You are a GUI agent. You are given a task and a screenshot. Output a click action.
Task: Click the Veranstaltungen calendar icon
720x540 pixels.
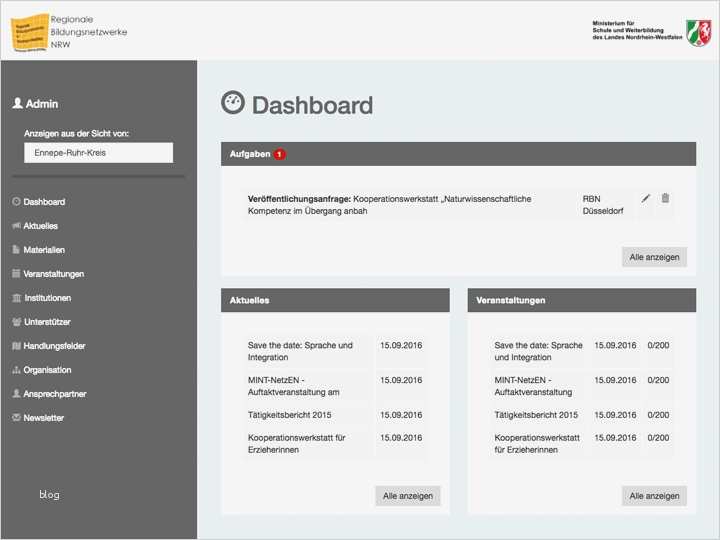pos(16,274)
